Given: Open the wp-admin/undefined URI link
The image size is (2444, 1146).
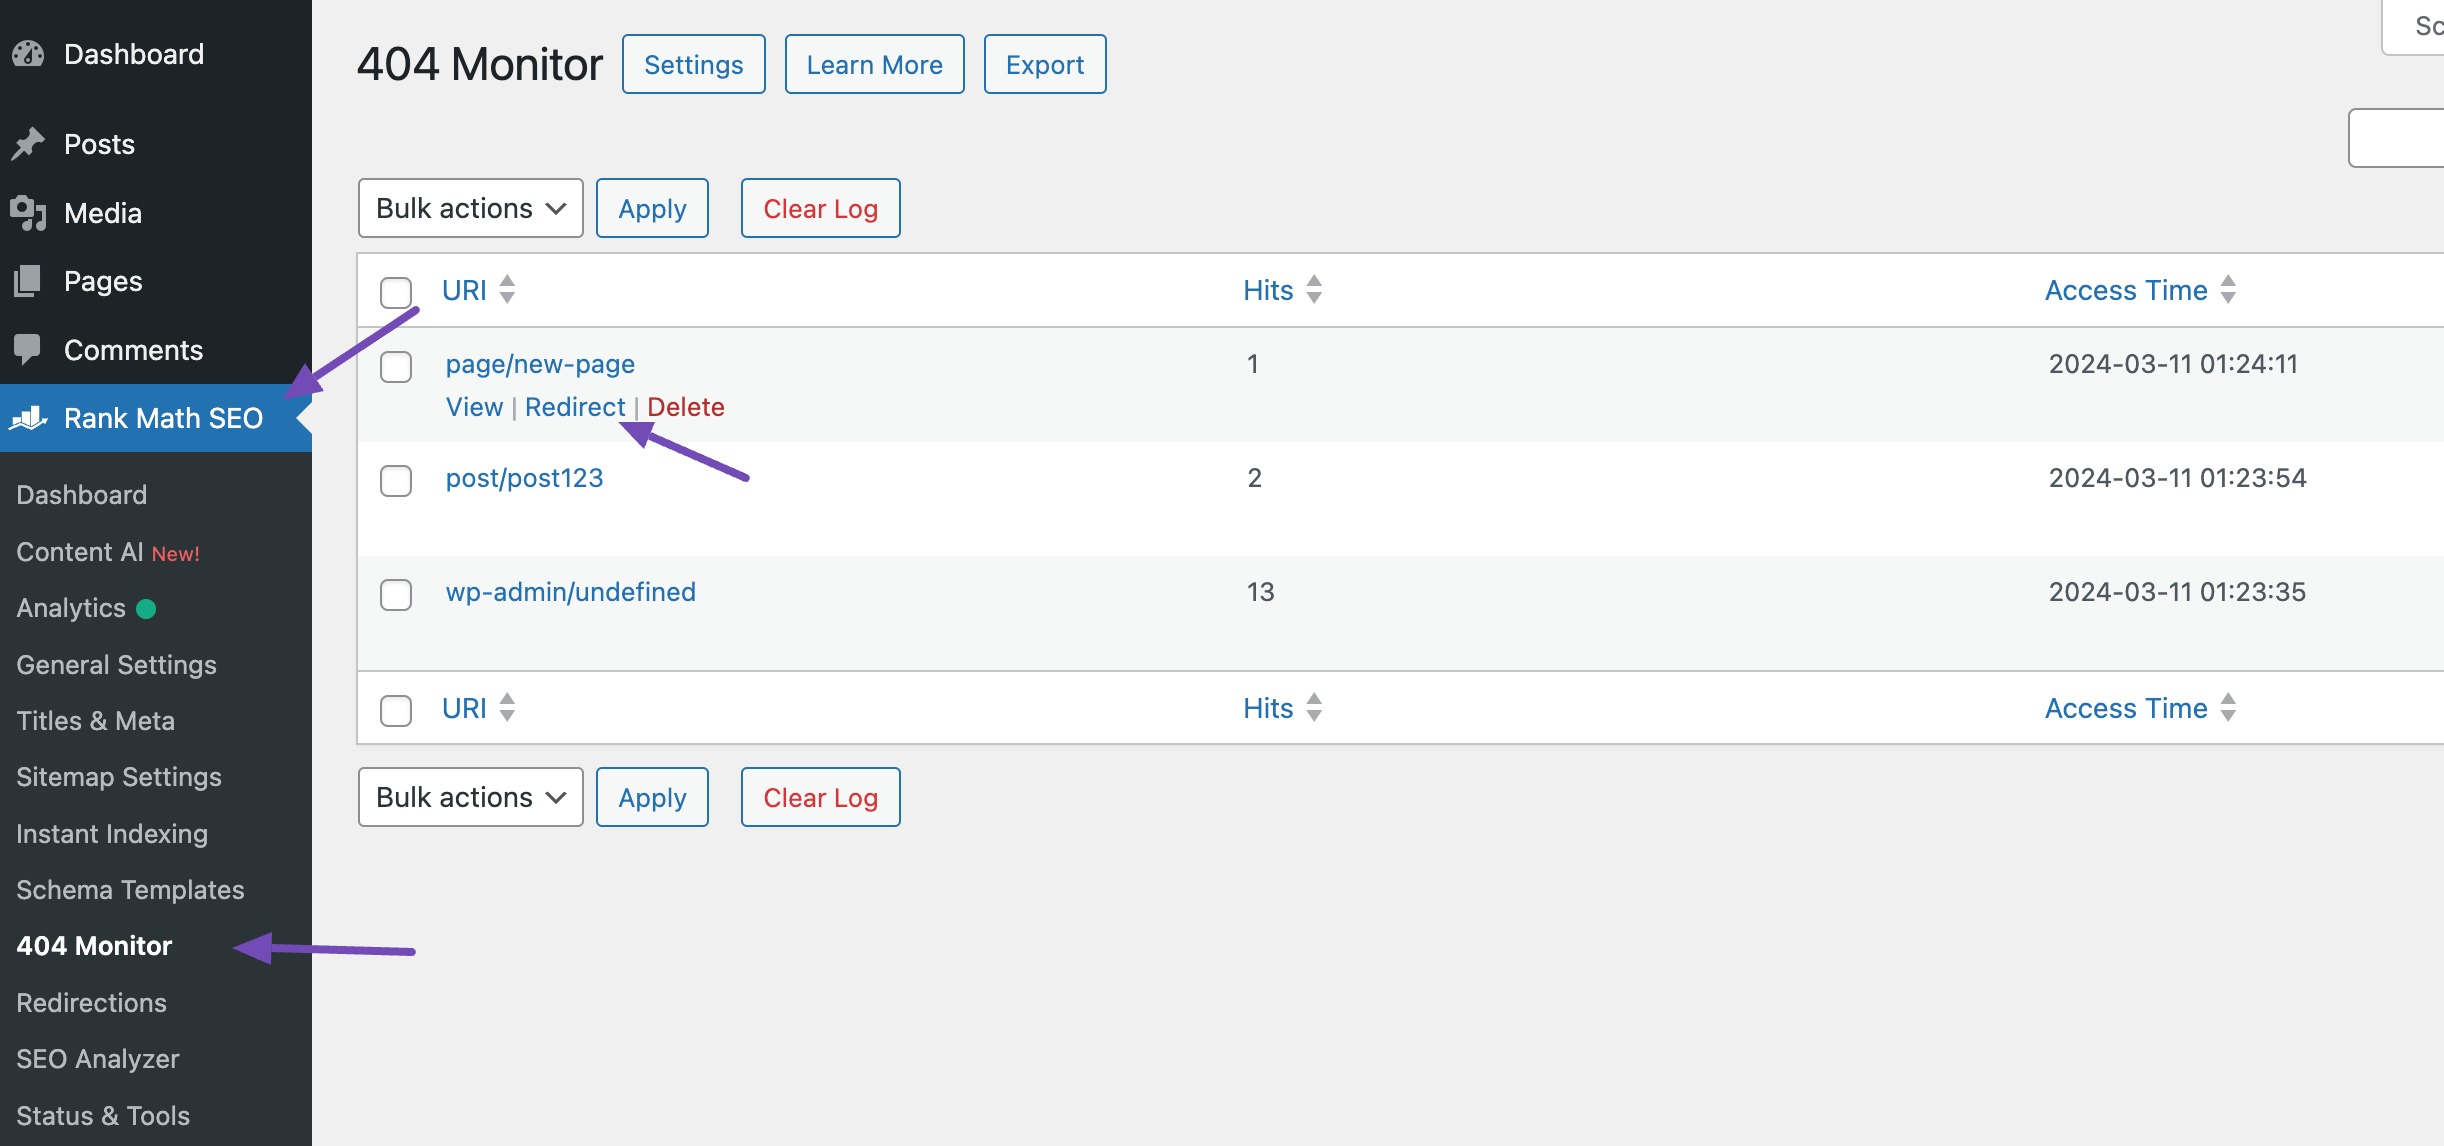Looking at the screenshot, I should coord(570,592).
